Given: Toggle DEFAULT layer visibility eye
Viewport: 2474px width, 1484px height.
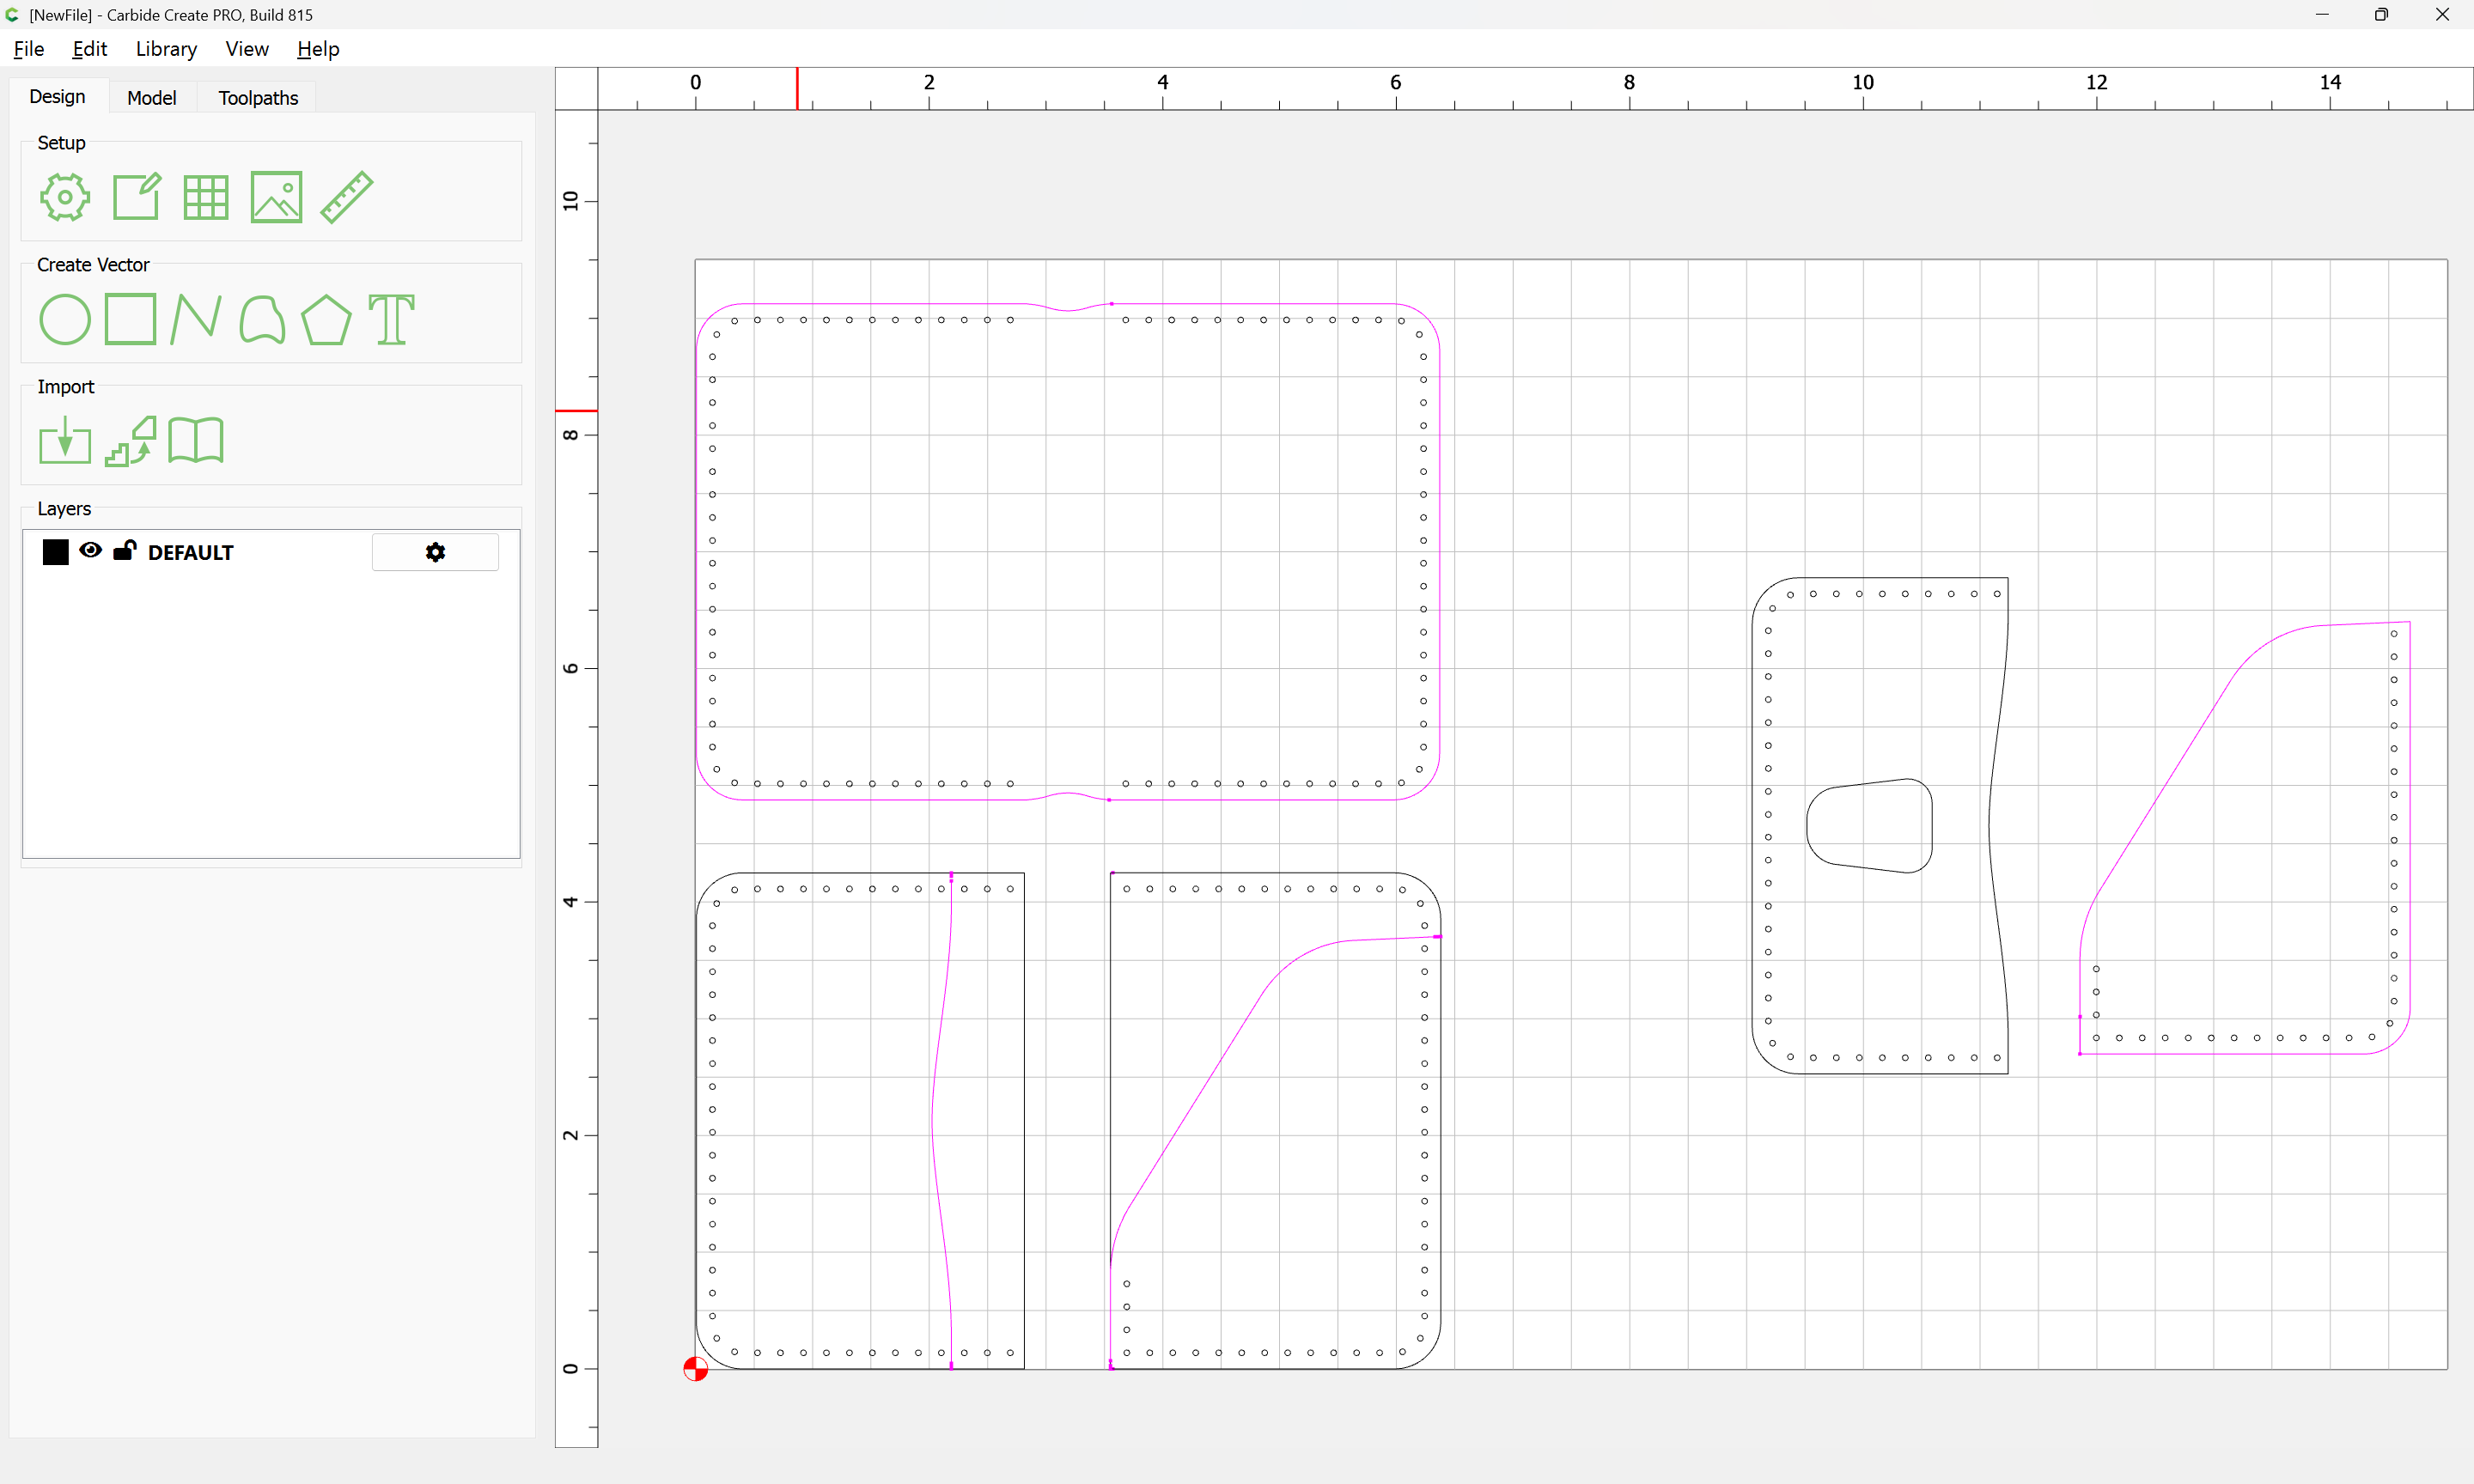Looking at the screenshot, I should [90, 550].
